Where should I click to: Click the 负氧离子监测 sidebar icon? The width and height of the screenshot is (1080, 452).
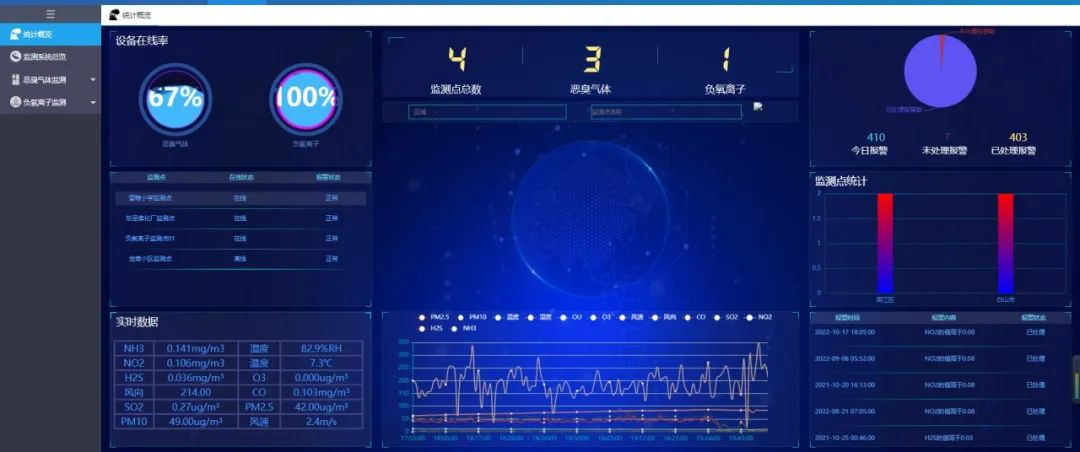15,102
